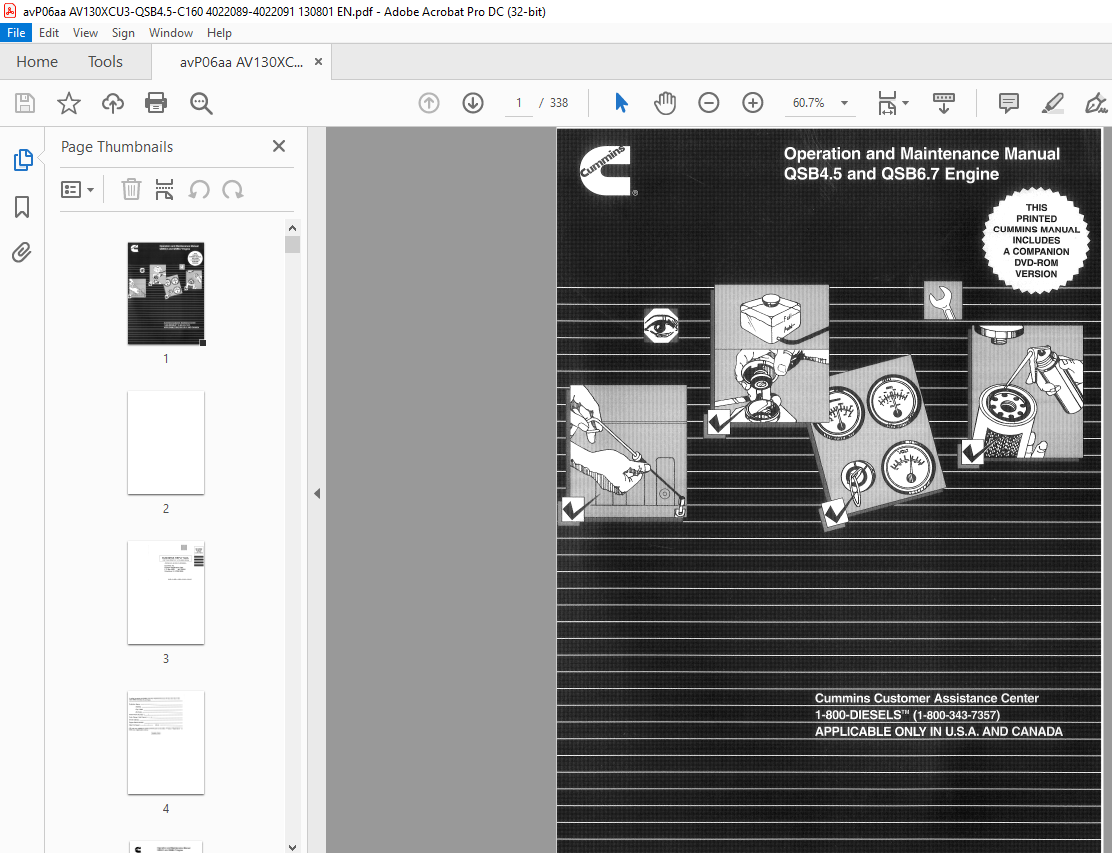Viewport: 1112px width, 853px height.
Task: Open the Bookmarks sidebar icon
Action: [x=22, y=207]
